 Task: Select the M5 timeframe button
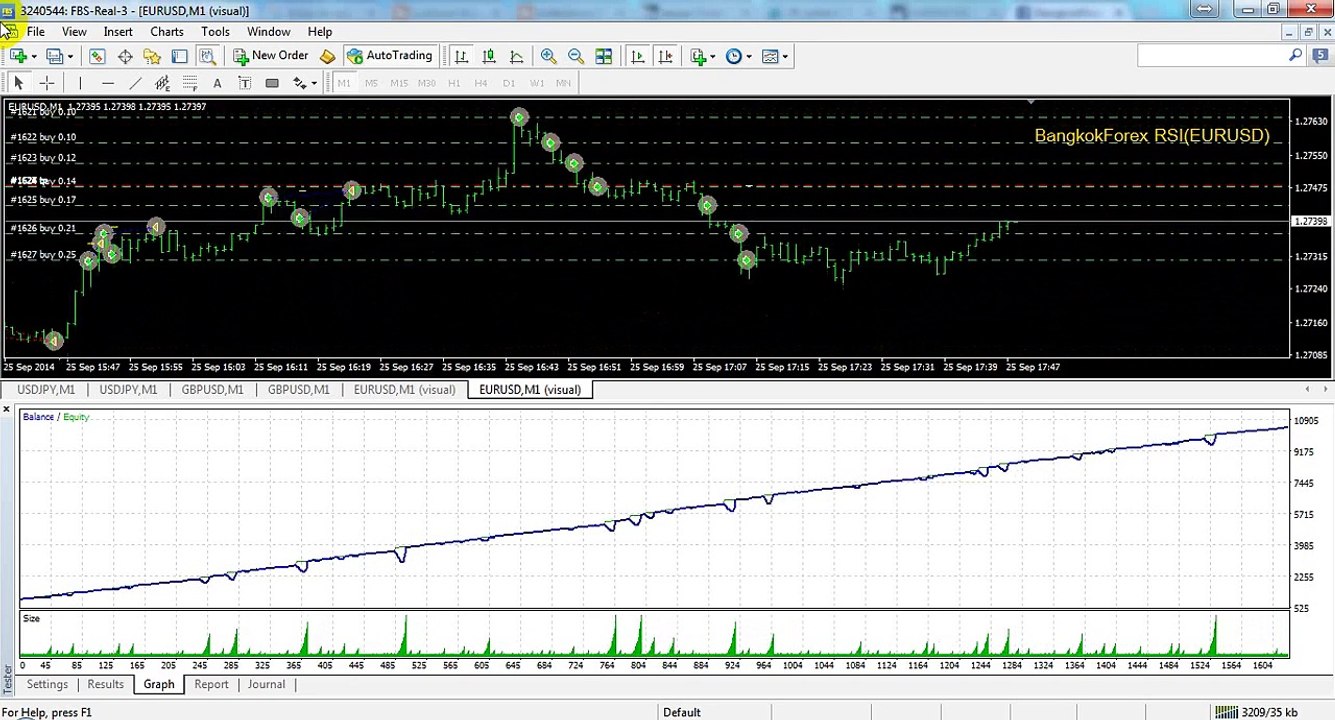(371, 83)
